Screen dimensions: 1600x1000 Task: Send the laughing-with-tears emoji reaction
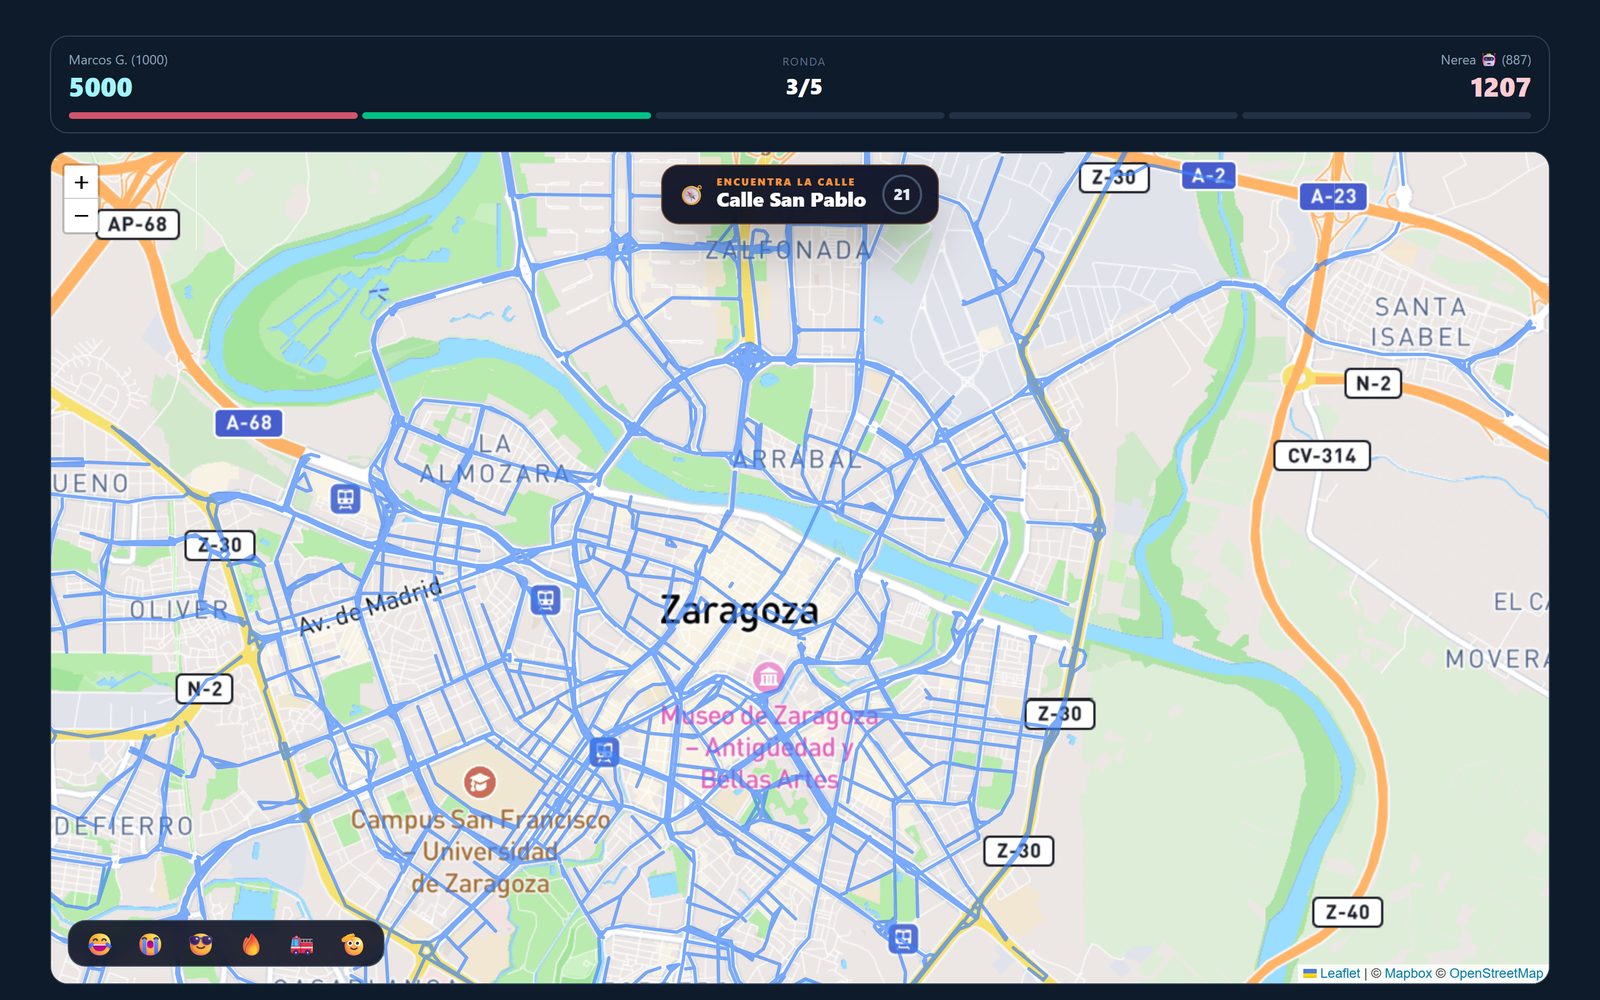(x=100, y=944)
